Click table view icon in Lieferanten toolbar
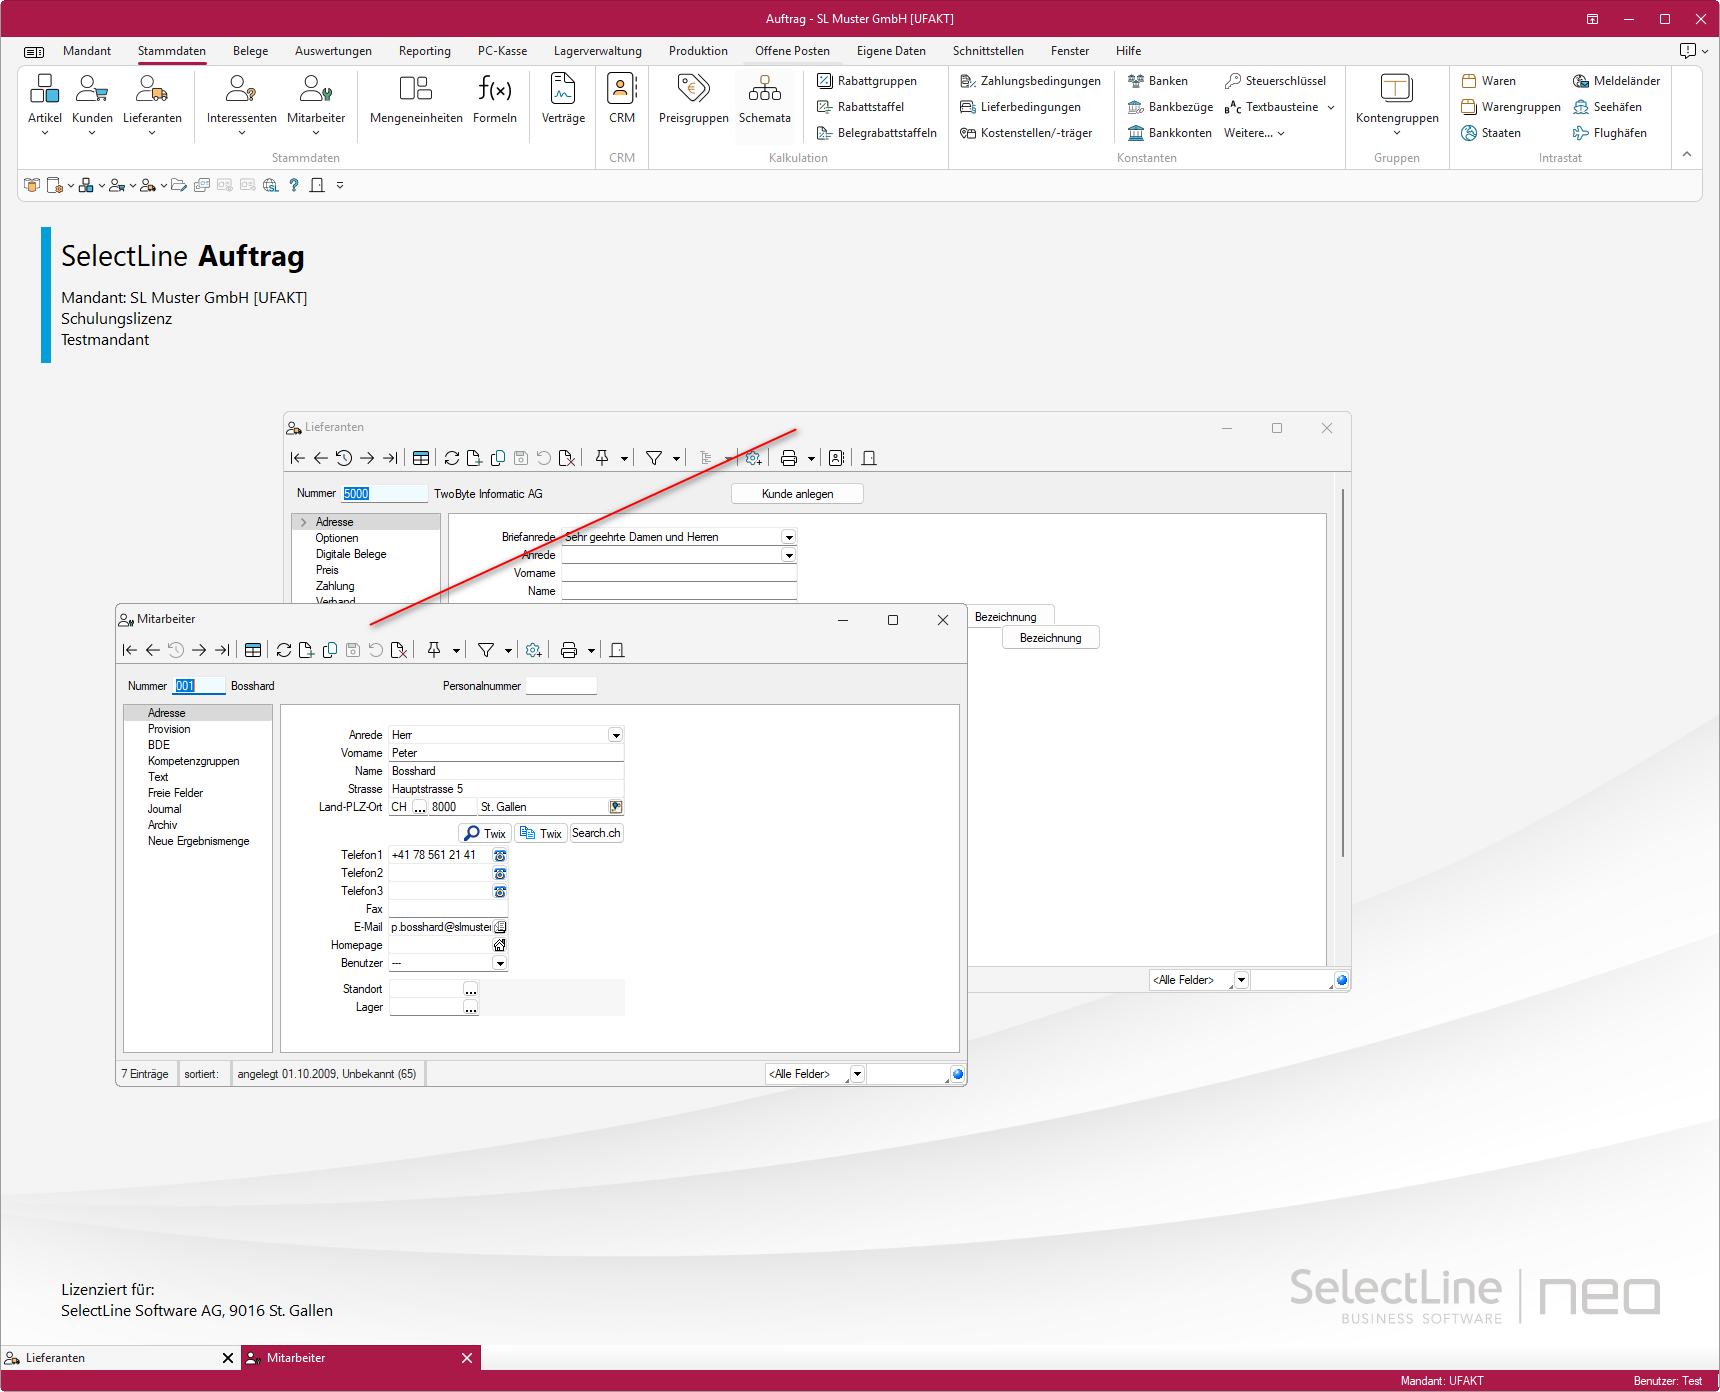1720x1392 pixels. [421, 458]
